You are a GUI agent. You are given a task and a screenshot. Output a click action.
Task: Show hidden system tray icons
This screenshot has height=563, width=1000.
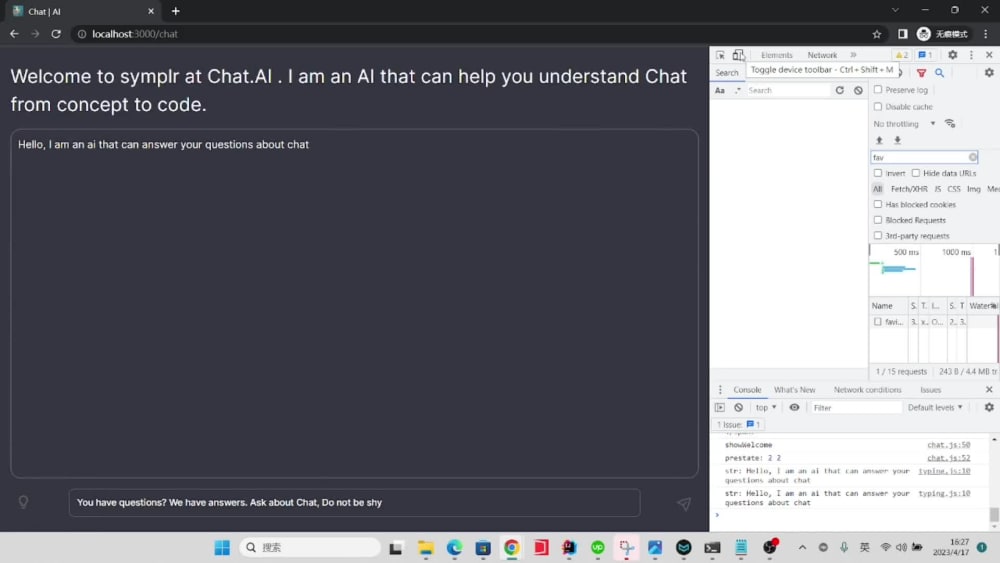click(x=802, y=547)
